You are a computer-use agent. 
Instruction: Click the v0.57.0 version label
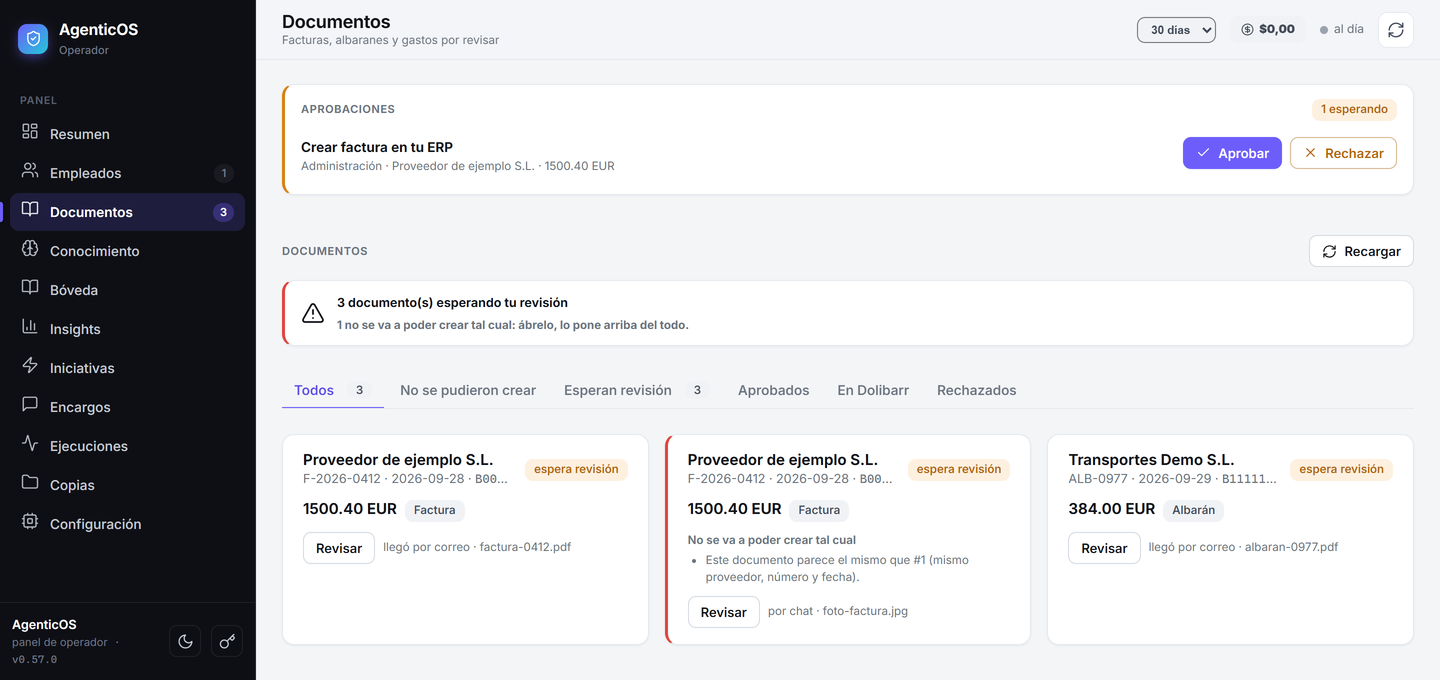coord(34,660)
